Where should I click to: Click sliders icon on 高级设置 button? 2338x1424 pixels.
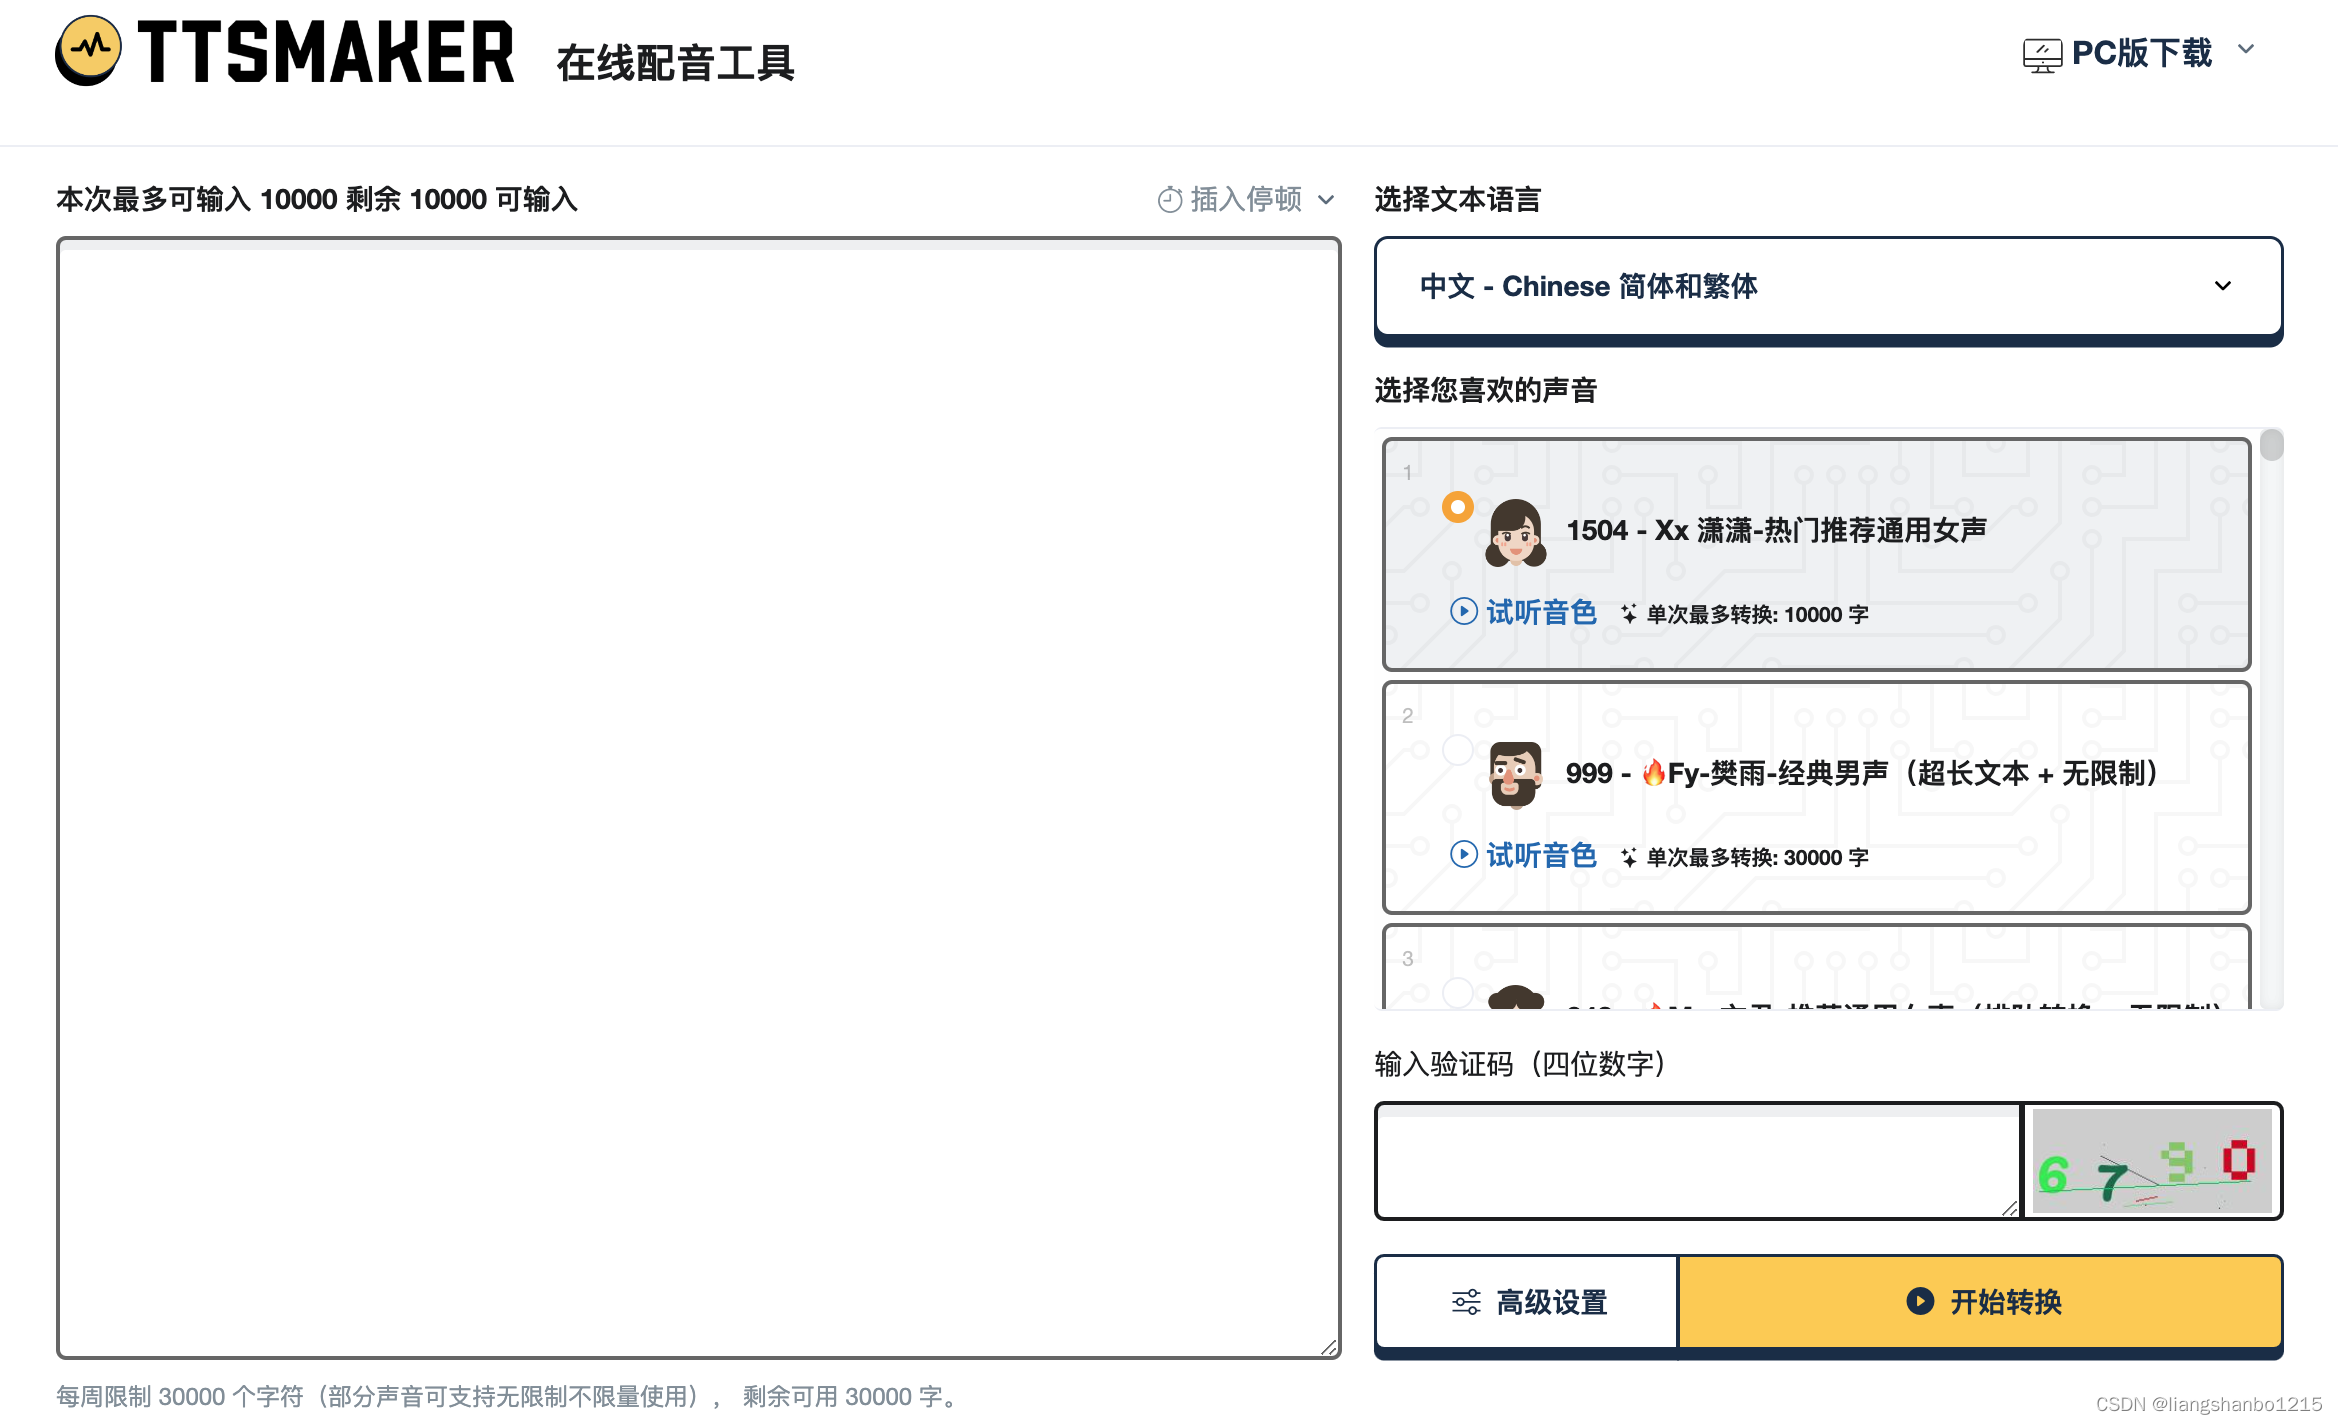pos(1466,1302)
